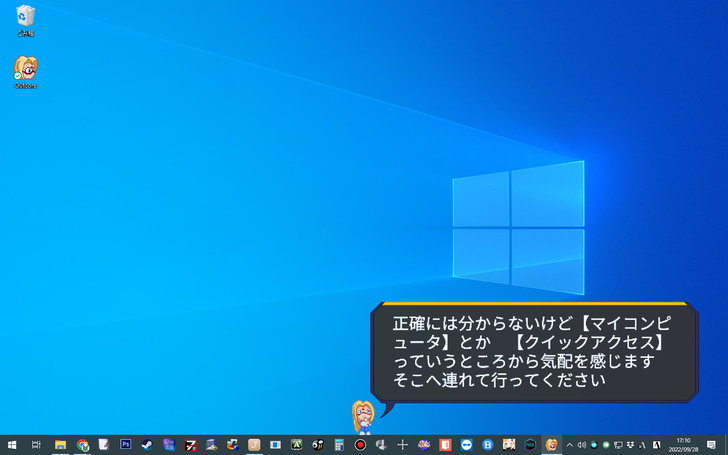Image resolution: width=728 pixels, height=455 pixels.
Task: Open the red-bordered Z taskbar icon
Action: [190, 445]
